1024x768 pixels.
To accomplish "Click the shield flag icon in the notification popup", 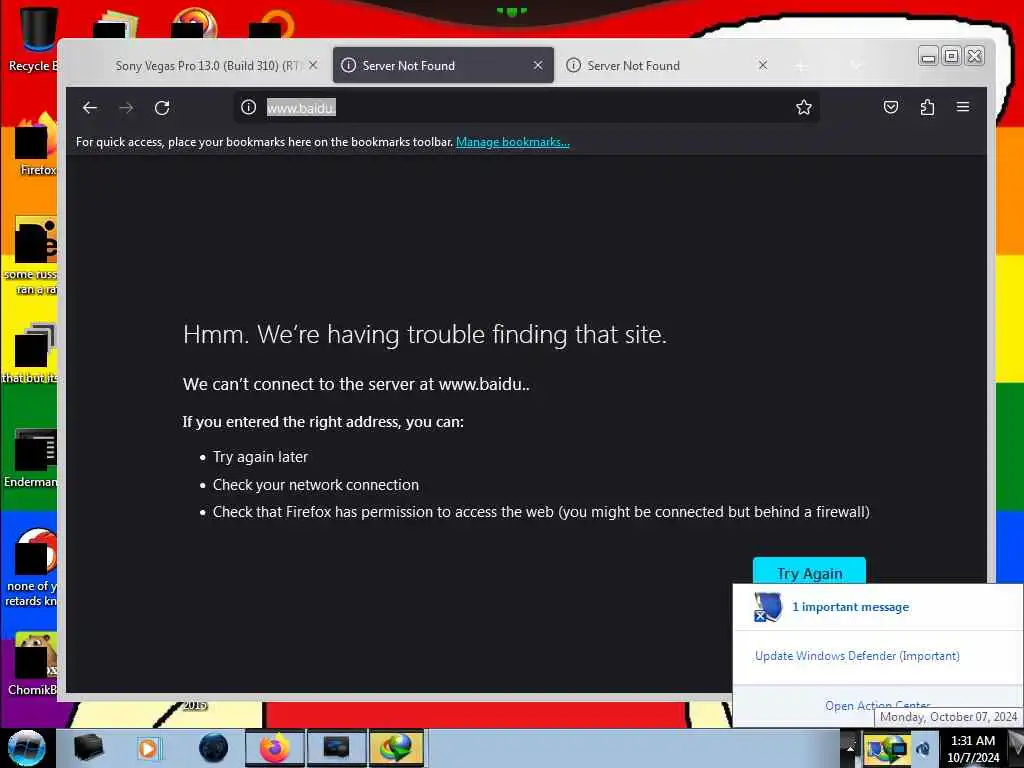I will coord(767,607).
